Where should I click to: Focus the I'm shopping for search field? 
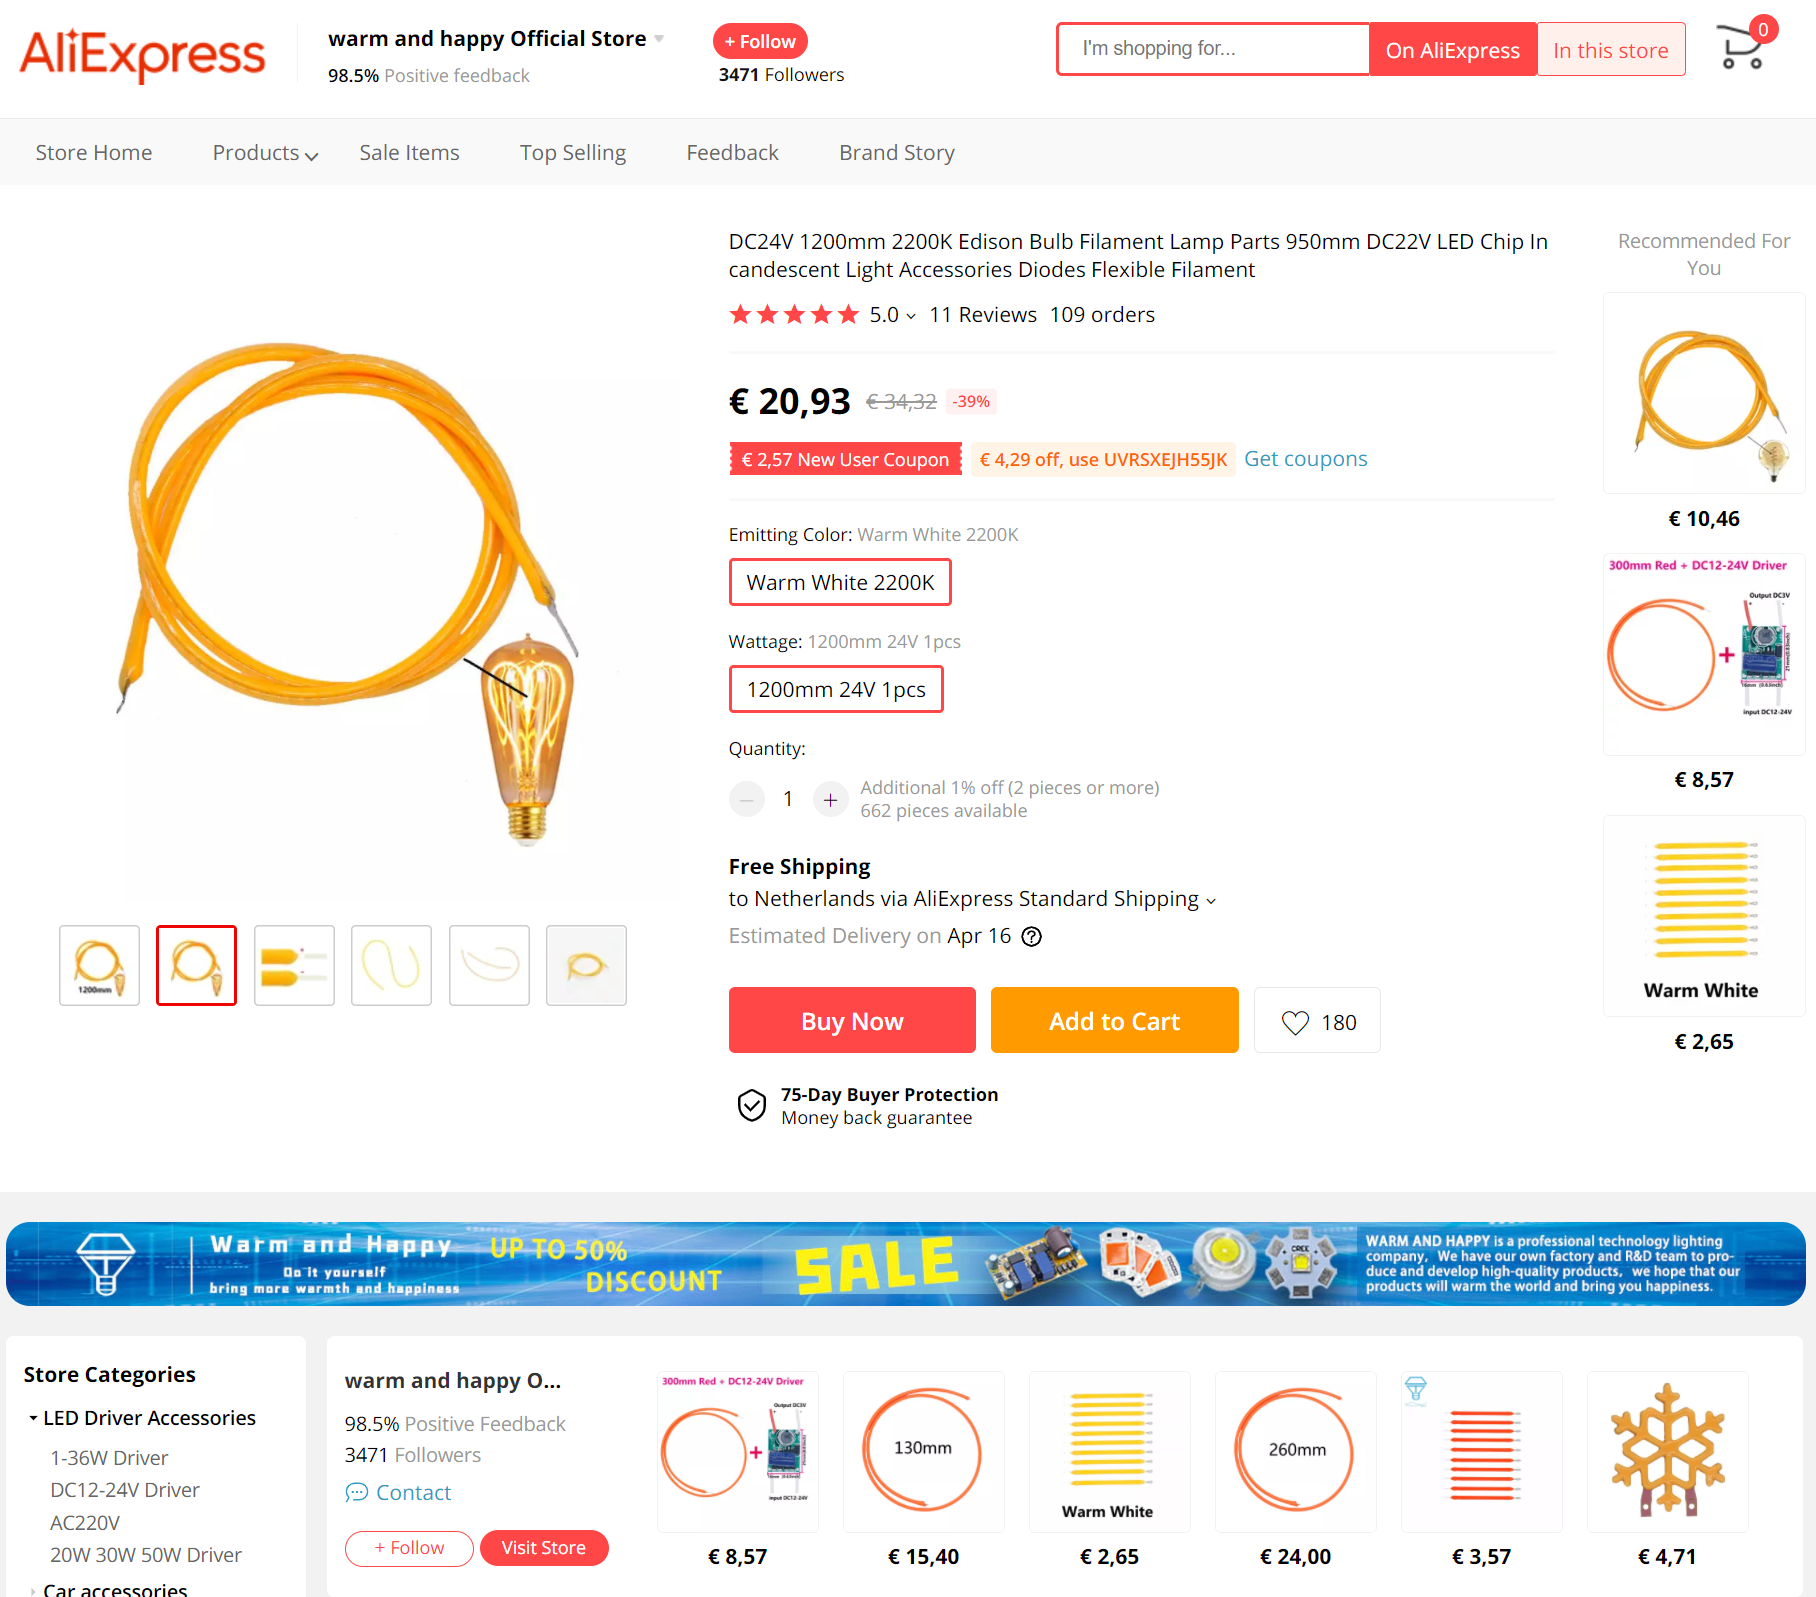pyautogui.click(x=1213, y=49)
